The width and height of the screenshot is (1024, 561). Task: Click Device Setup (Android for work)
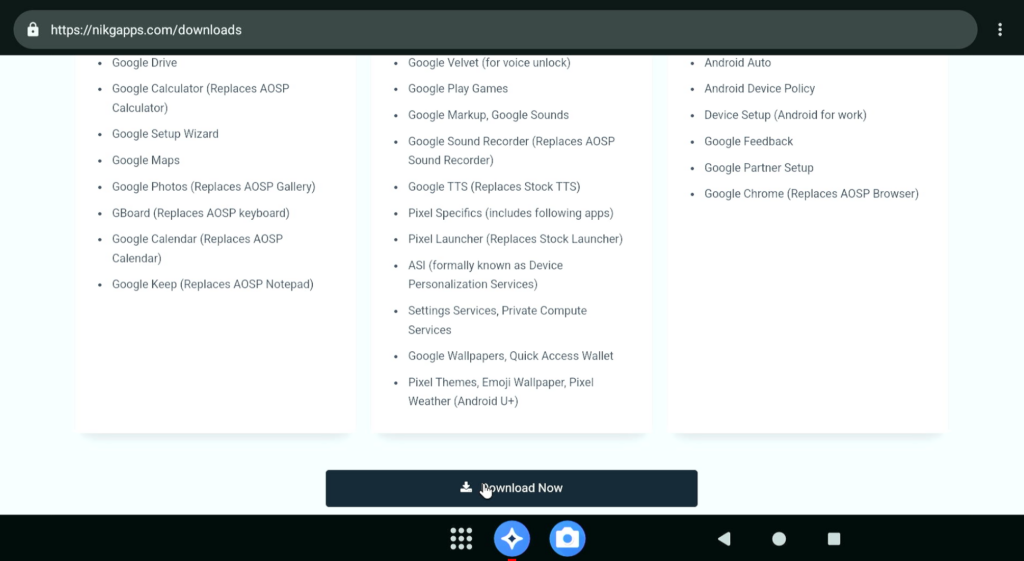[x=785, y=115]
